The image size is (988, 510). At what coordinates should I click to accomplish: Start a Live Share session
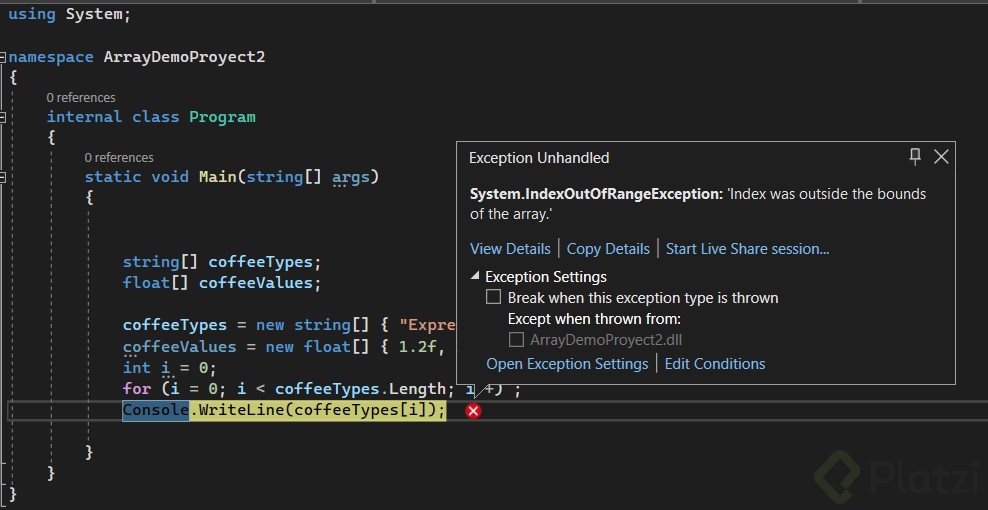pos(747,249)
